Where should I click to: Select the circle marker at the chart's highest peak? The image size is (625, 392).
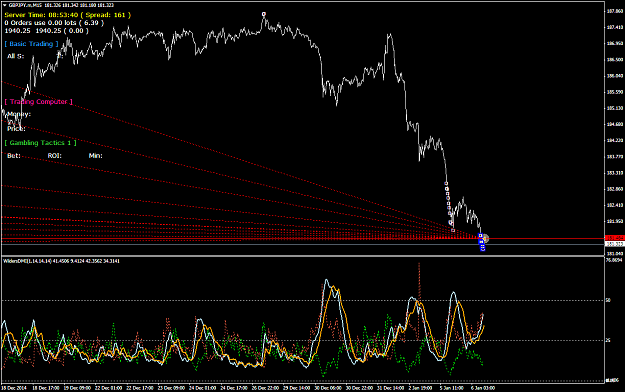pyautogui.click(x=263, y=14)
